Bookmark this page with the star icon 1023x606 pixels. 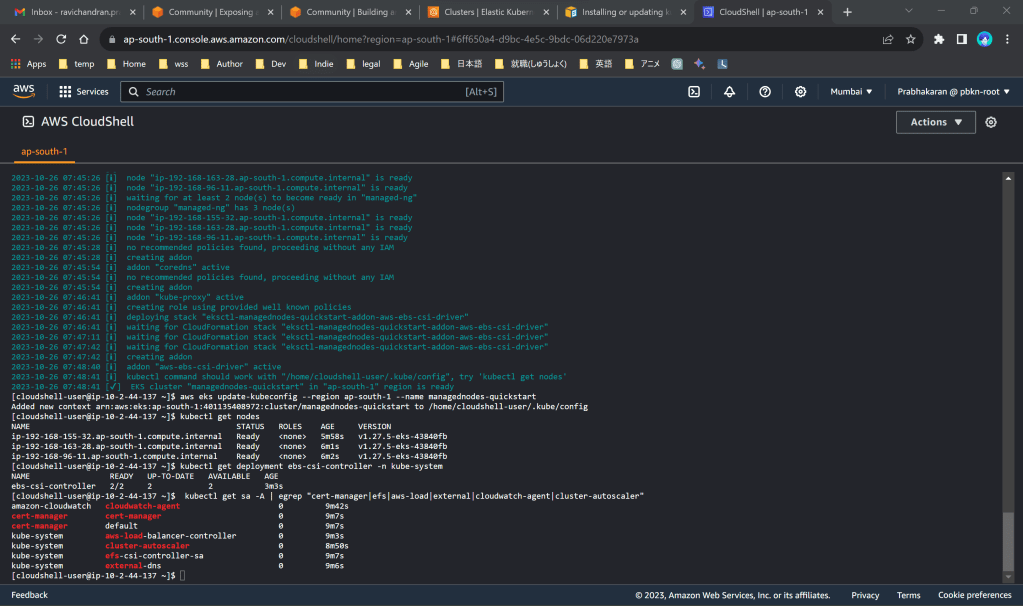[911, 39]
